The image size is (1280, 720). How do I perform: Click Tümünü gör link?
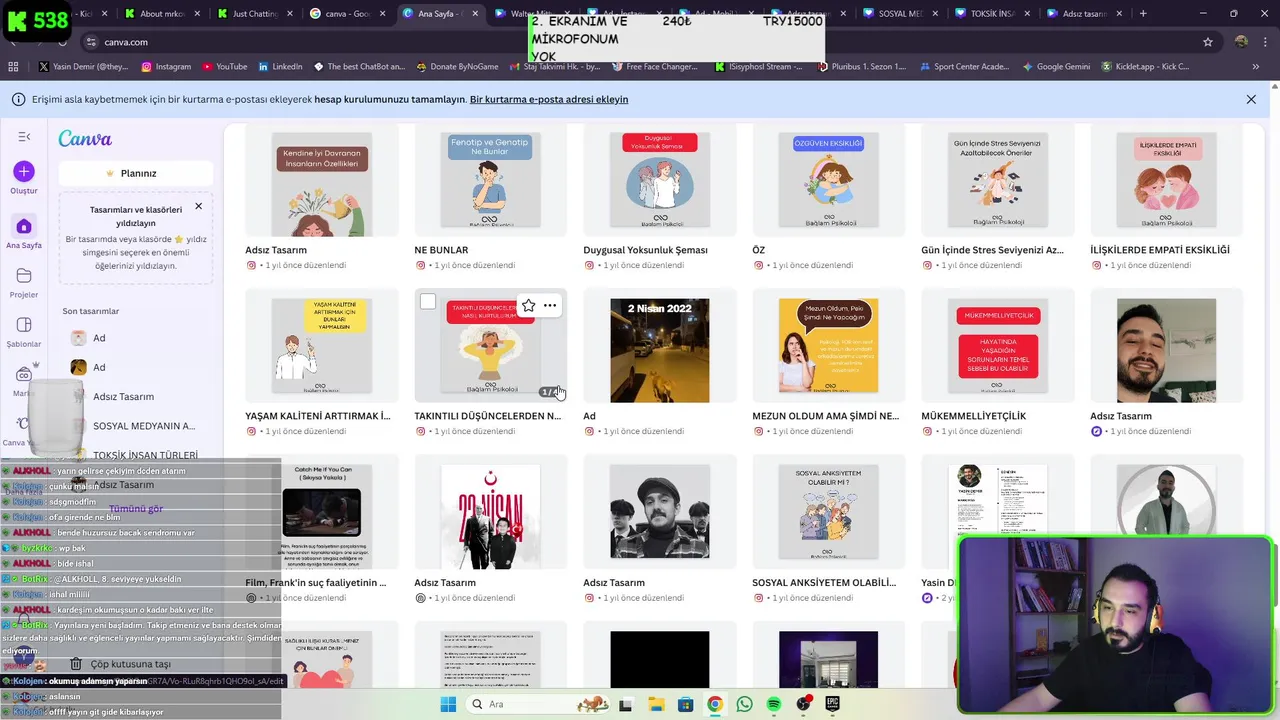136,509
